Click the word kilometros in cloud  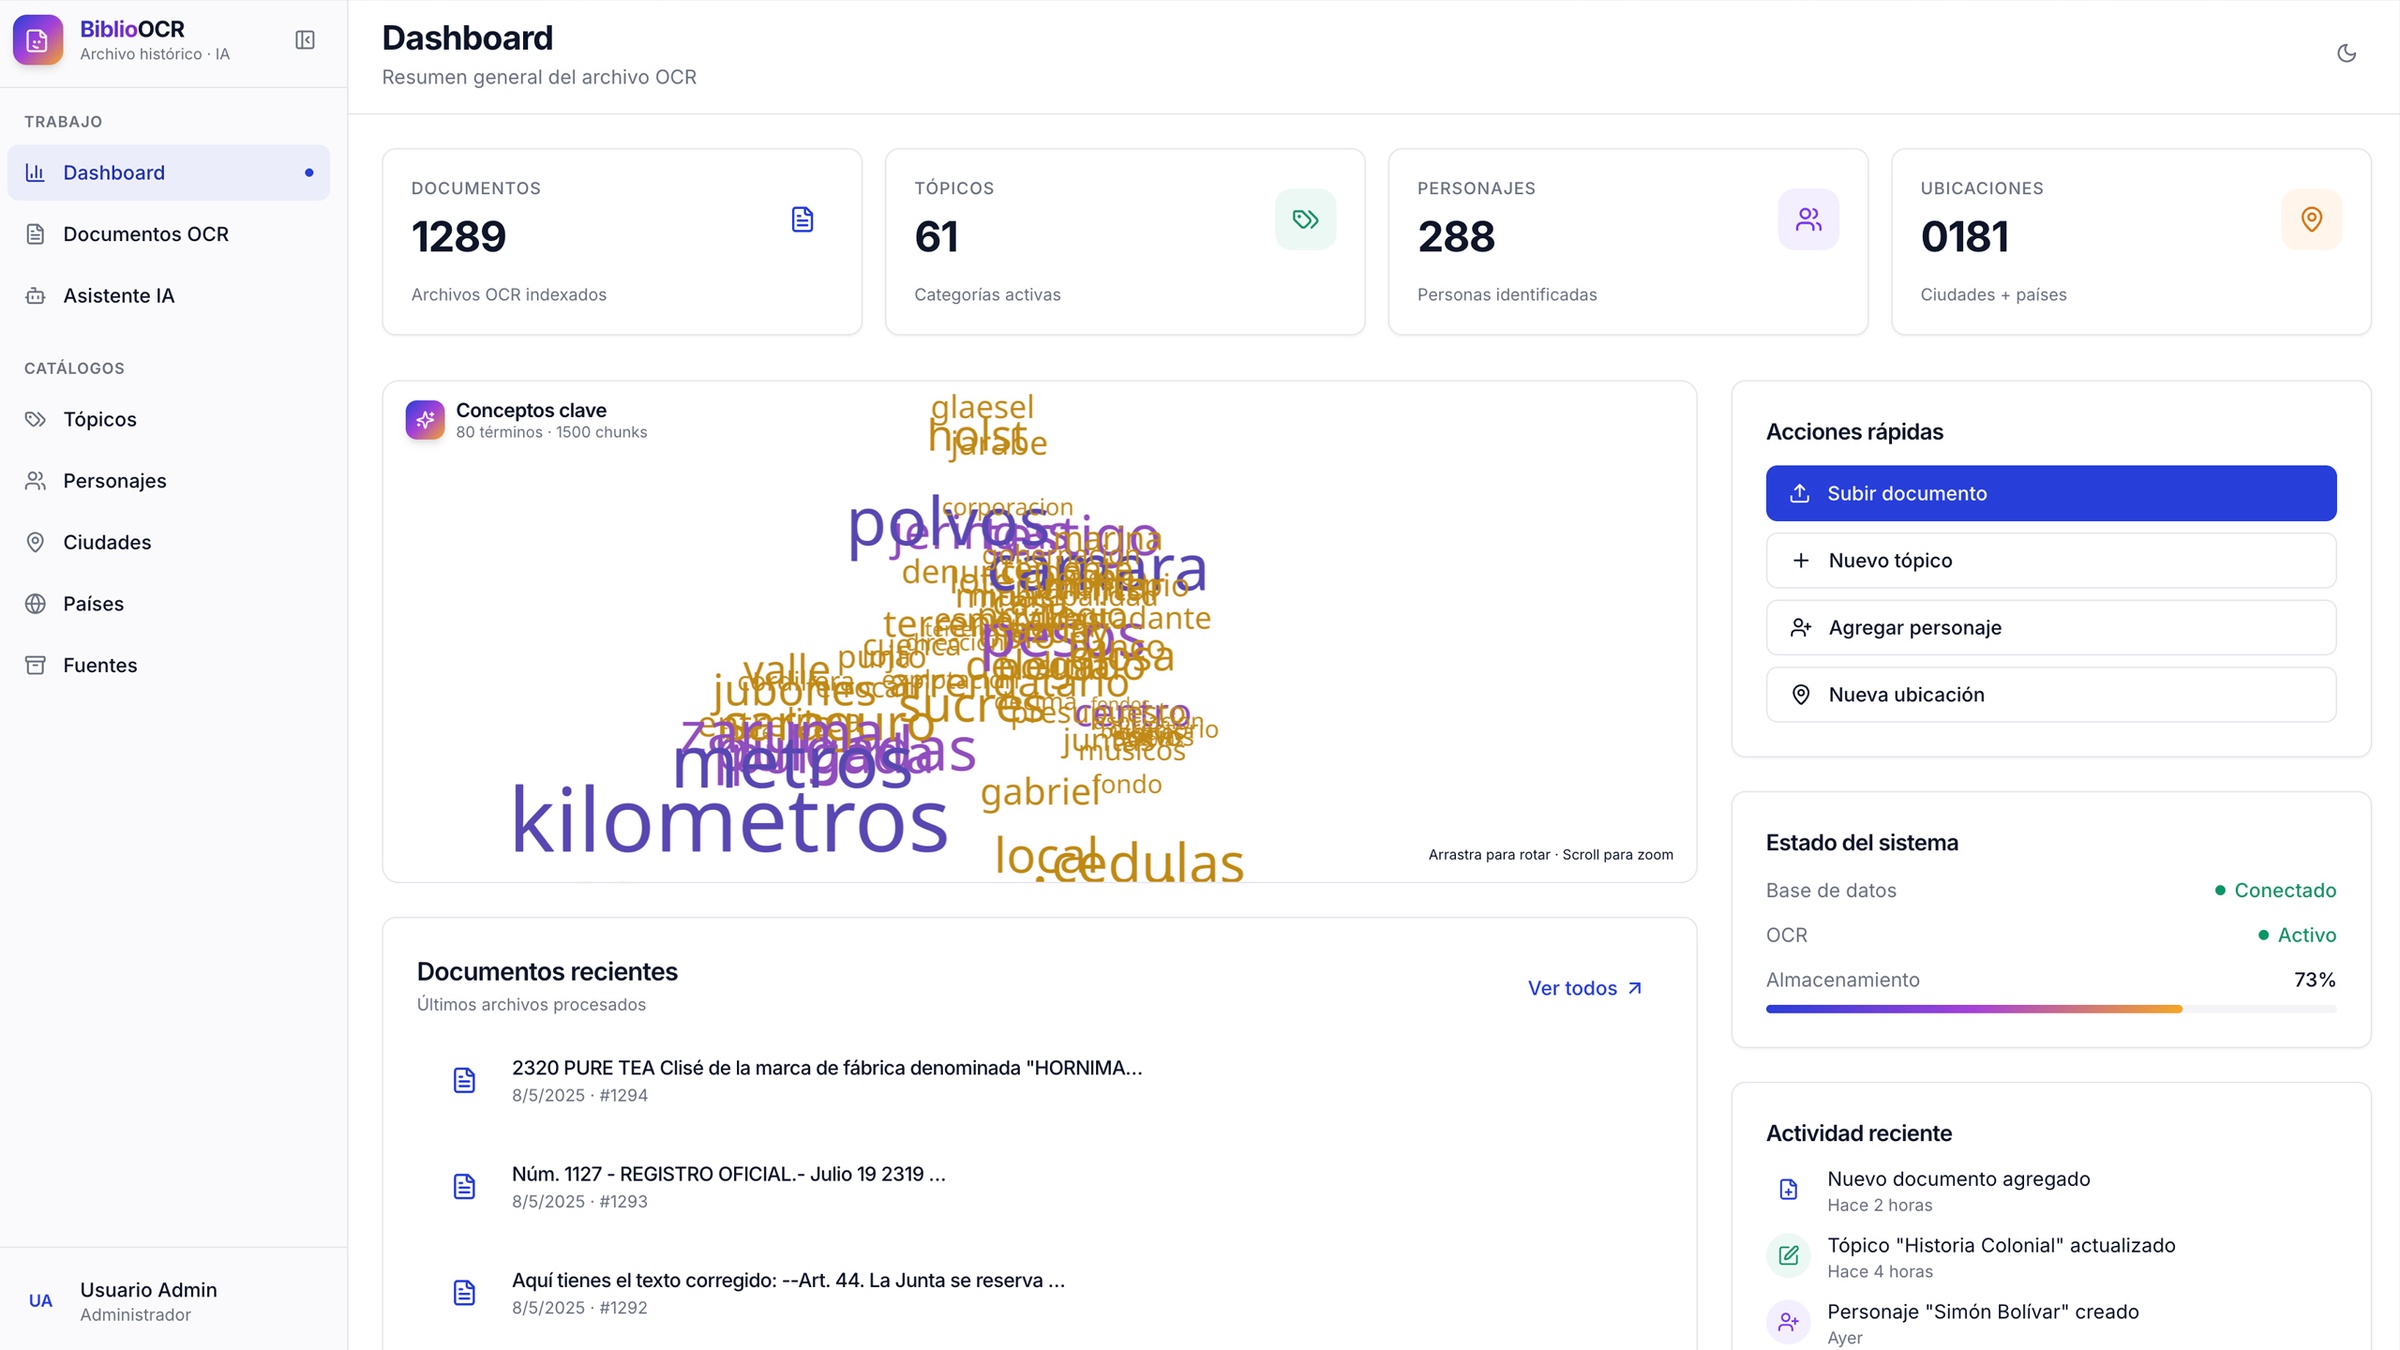click(729, 820)
